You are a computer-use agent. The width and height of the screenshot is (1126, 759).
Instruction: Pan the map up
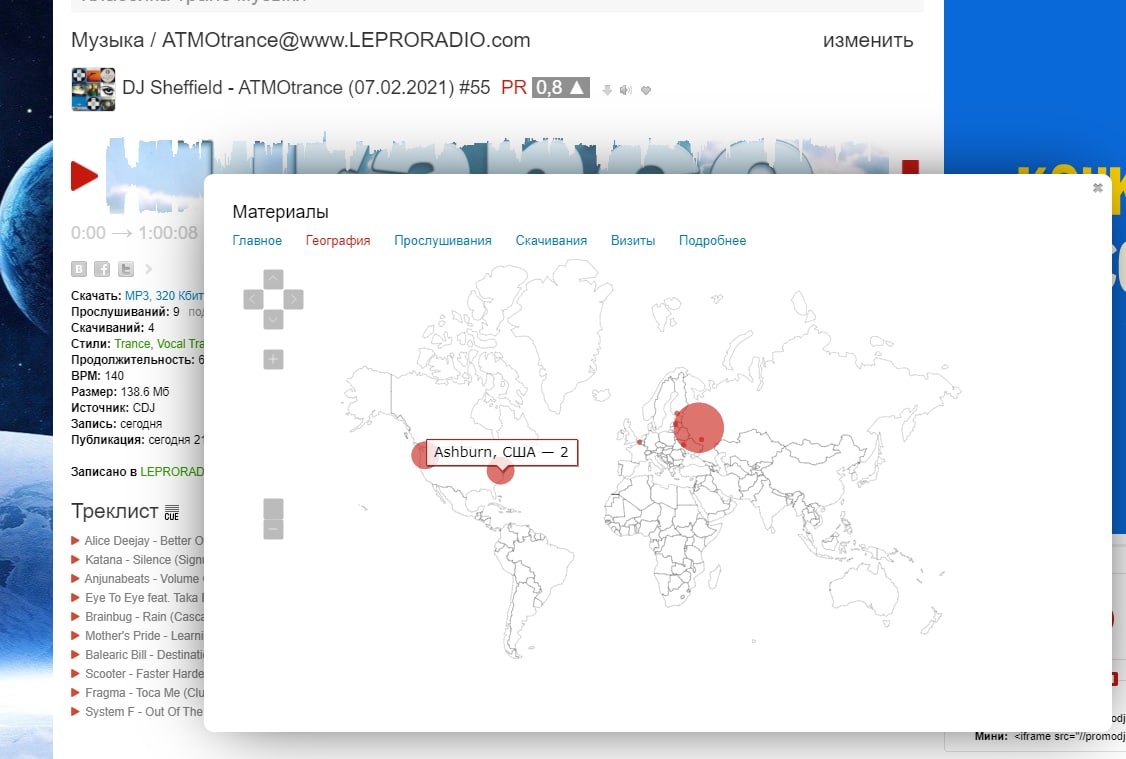(274, 279)
